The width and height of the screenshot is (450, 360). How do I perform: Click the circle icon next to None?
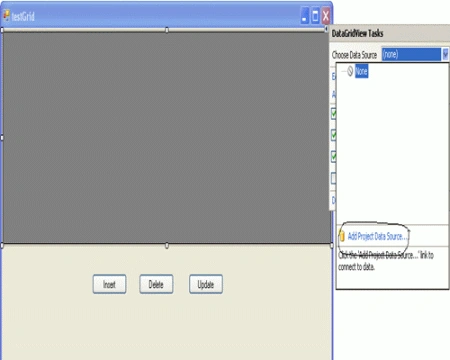(x=350, y=71)
